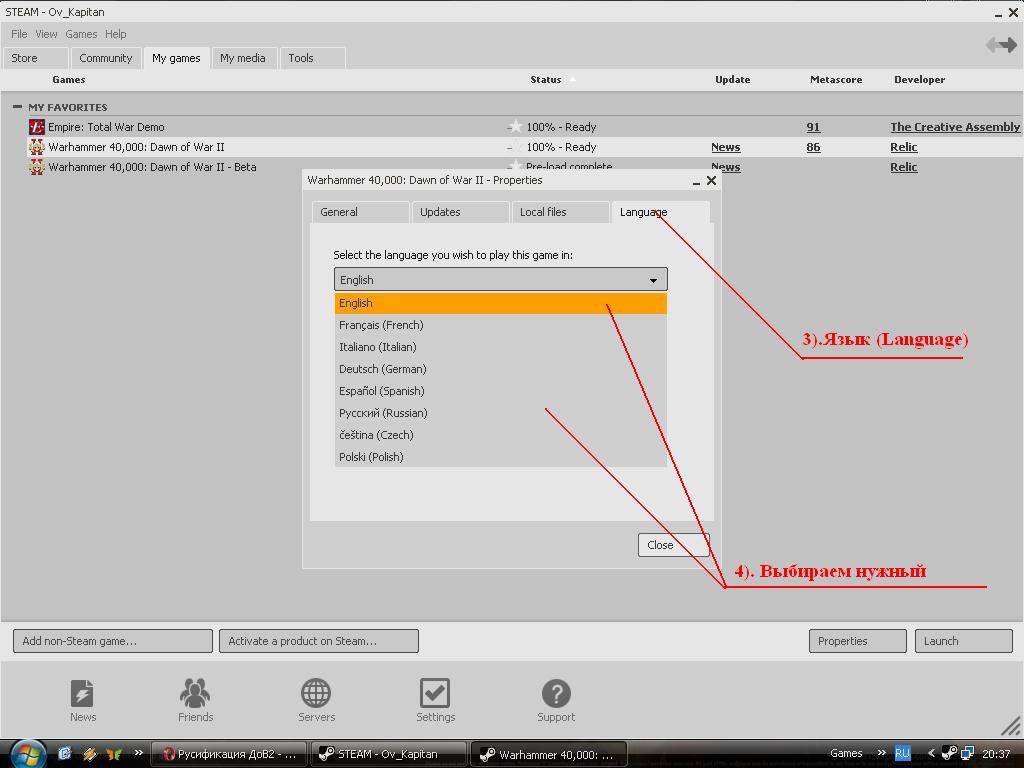Open News link for Dawn of War II
Screen dimensions: 1024x768
[x=726, y=147]
